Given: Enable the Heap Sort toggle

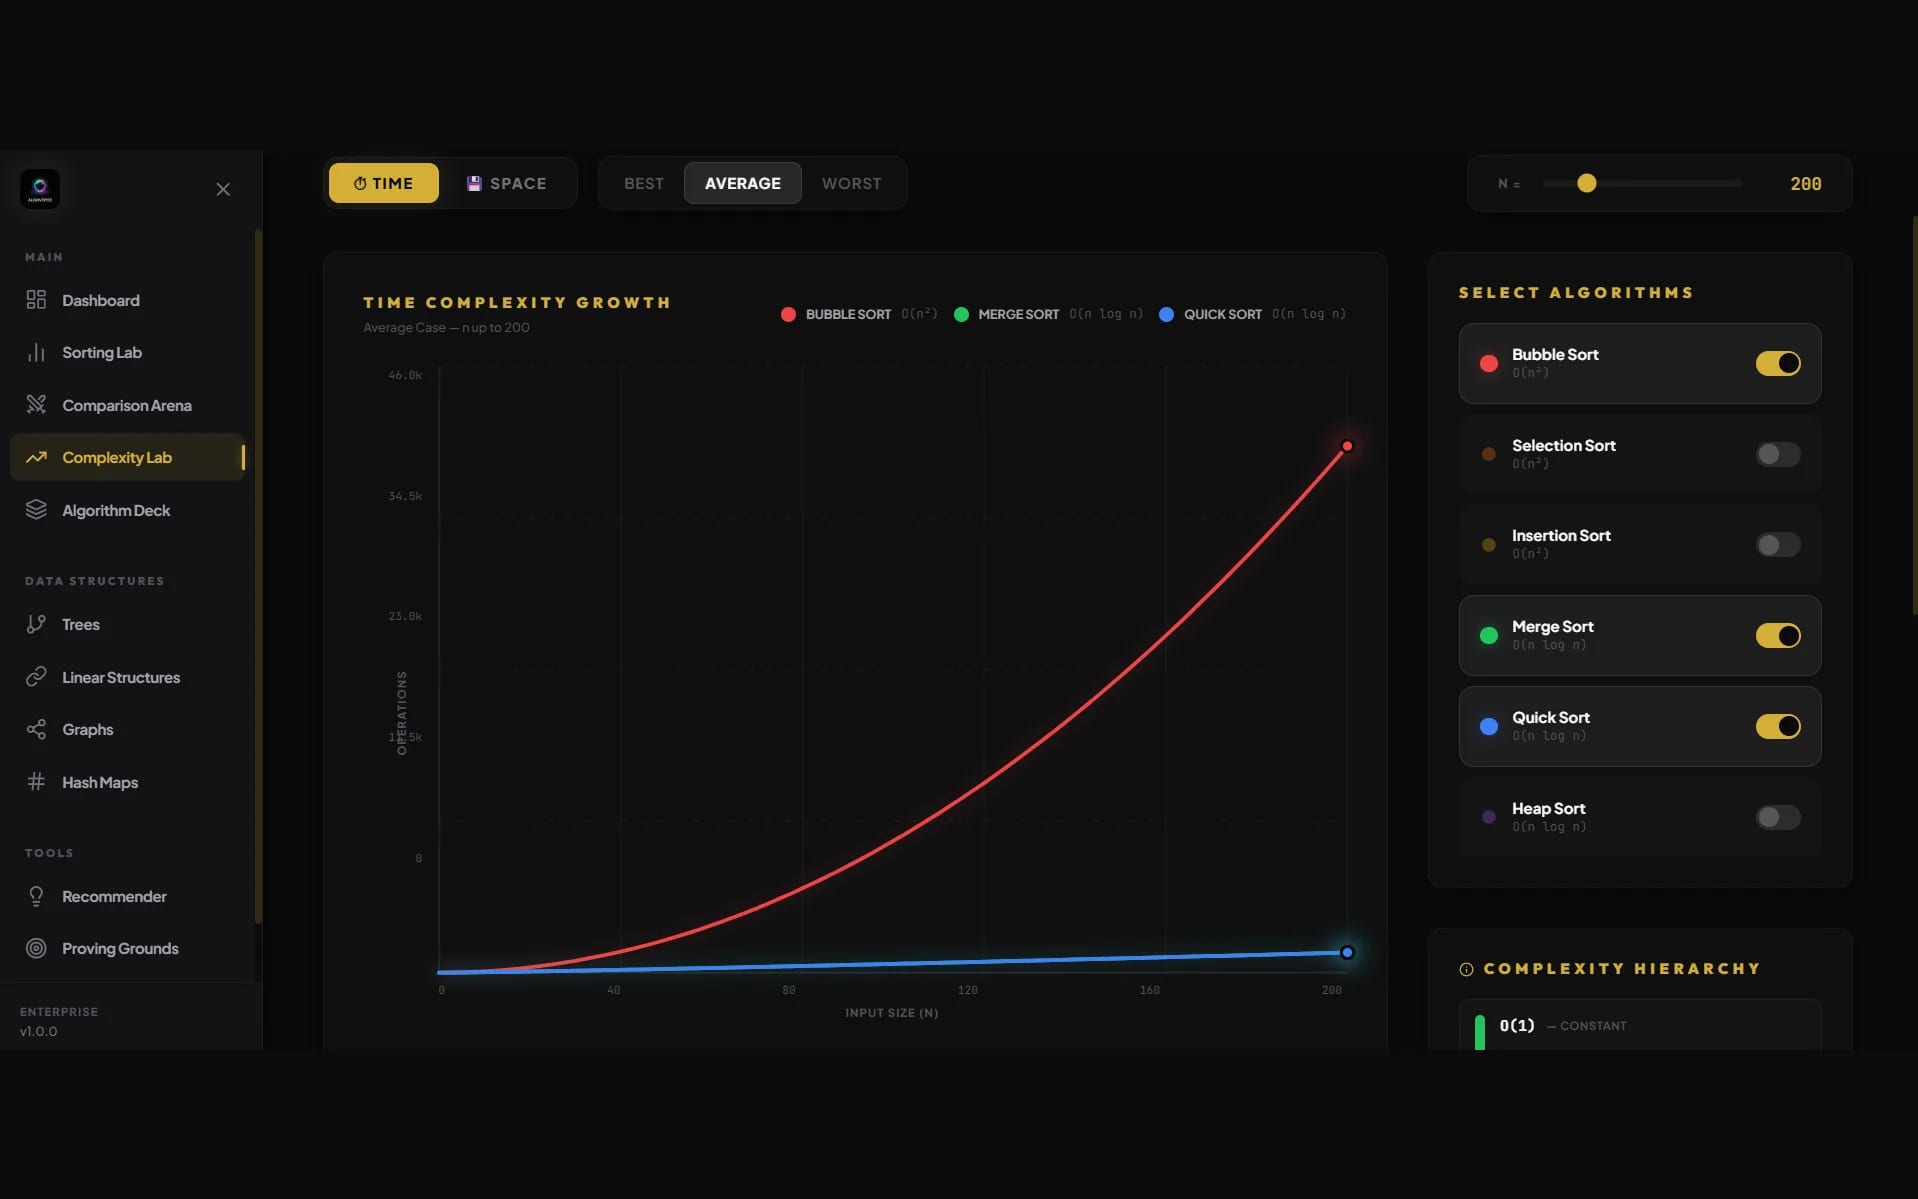Looking at the screenshot, I should [x=1778, y=817].
